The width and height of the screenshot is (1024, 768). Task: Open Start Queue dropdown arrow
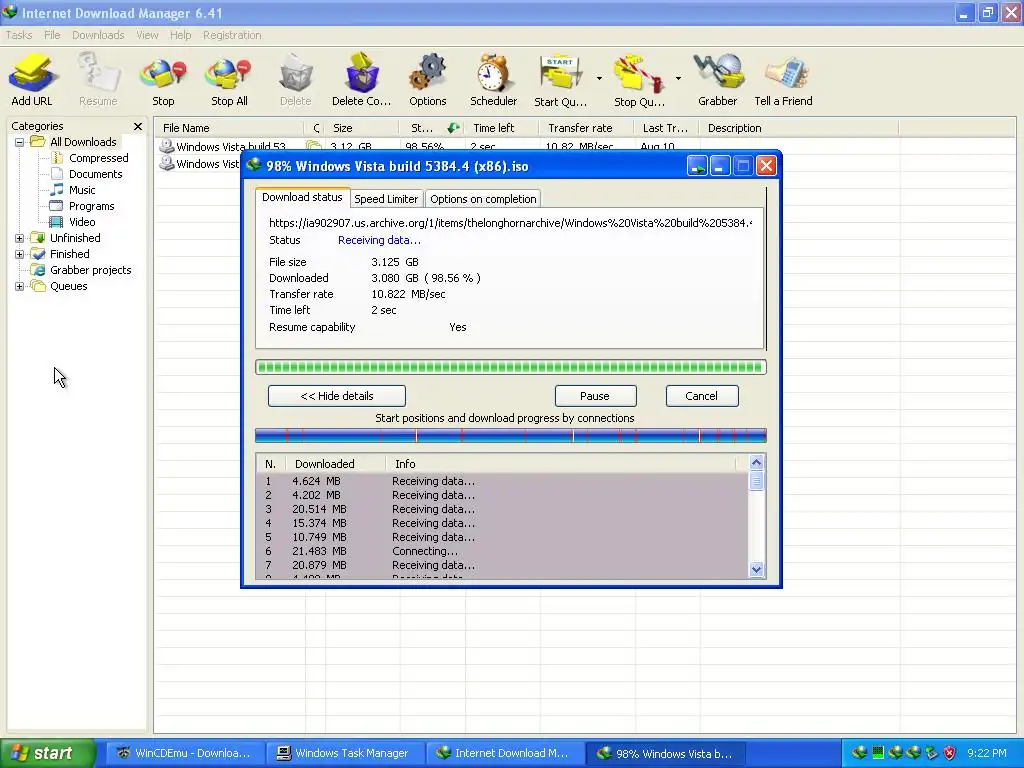pyautogui.click(x=600, y=78)
